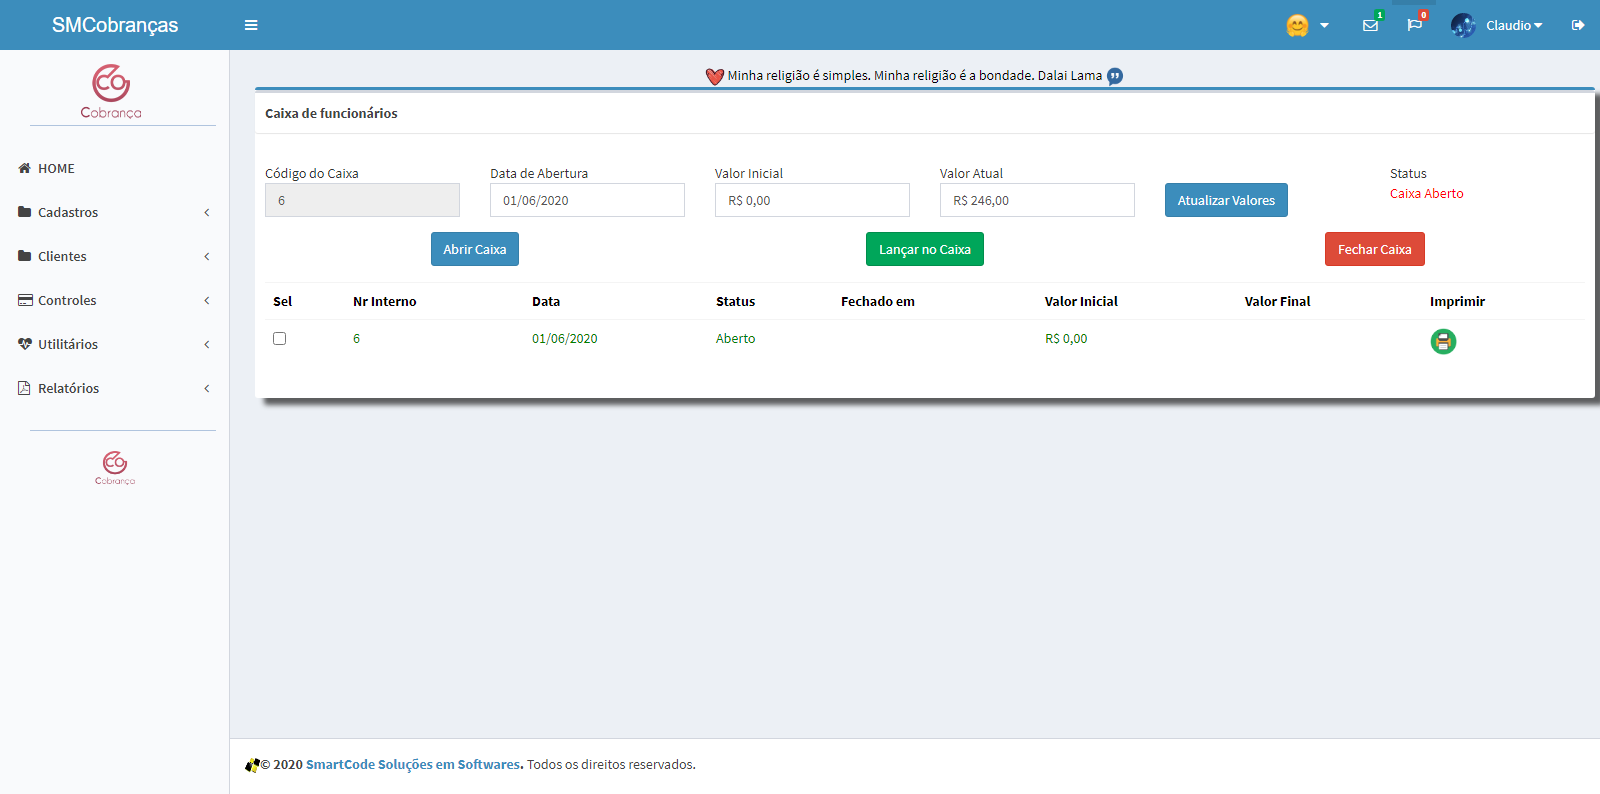
Task: Open the Controles sidebar menu item
Action: [x=67, y=300]
